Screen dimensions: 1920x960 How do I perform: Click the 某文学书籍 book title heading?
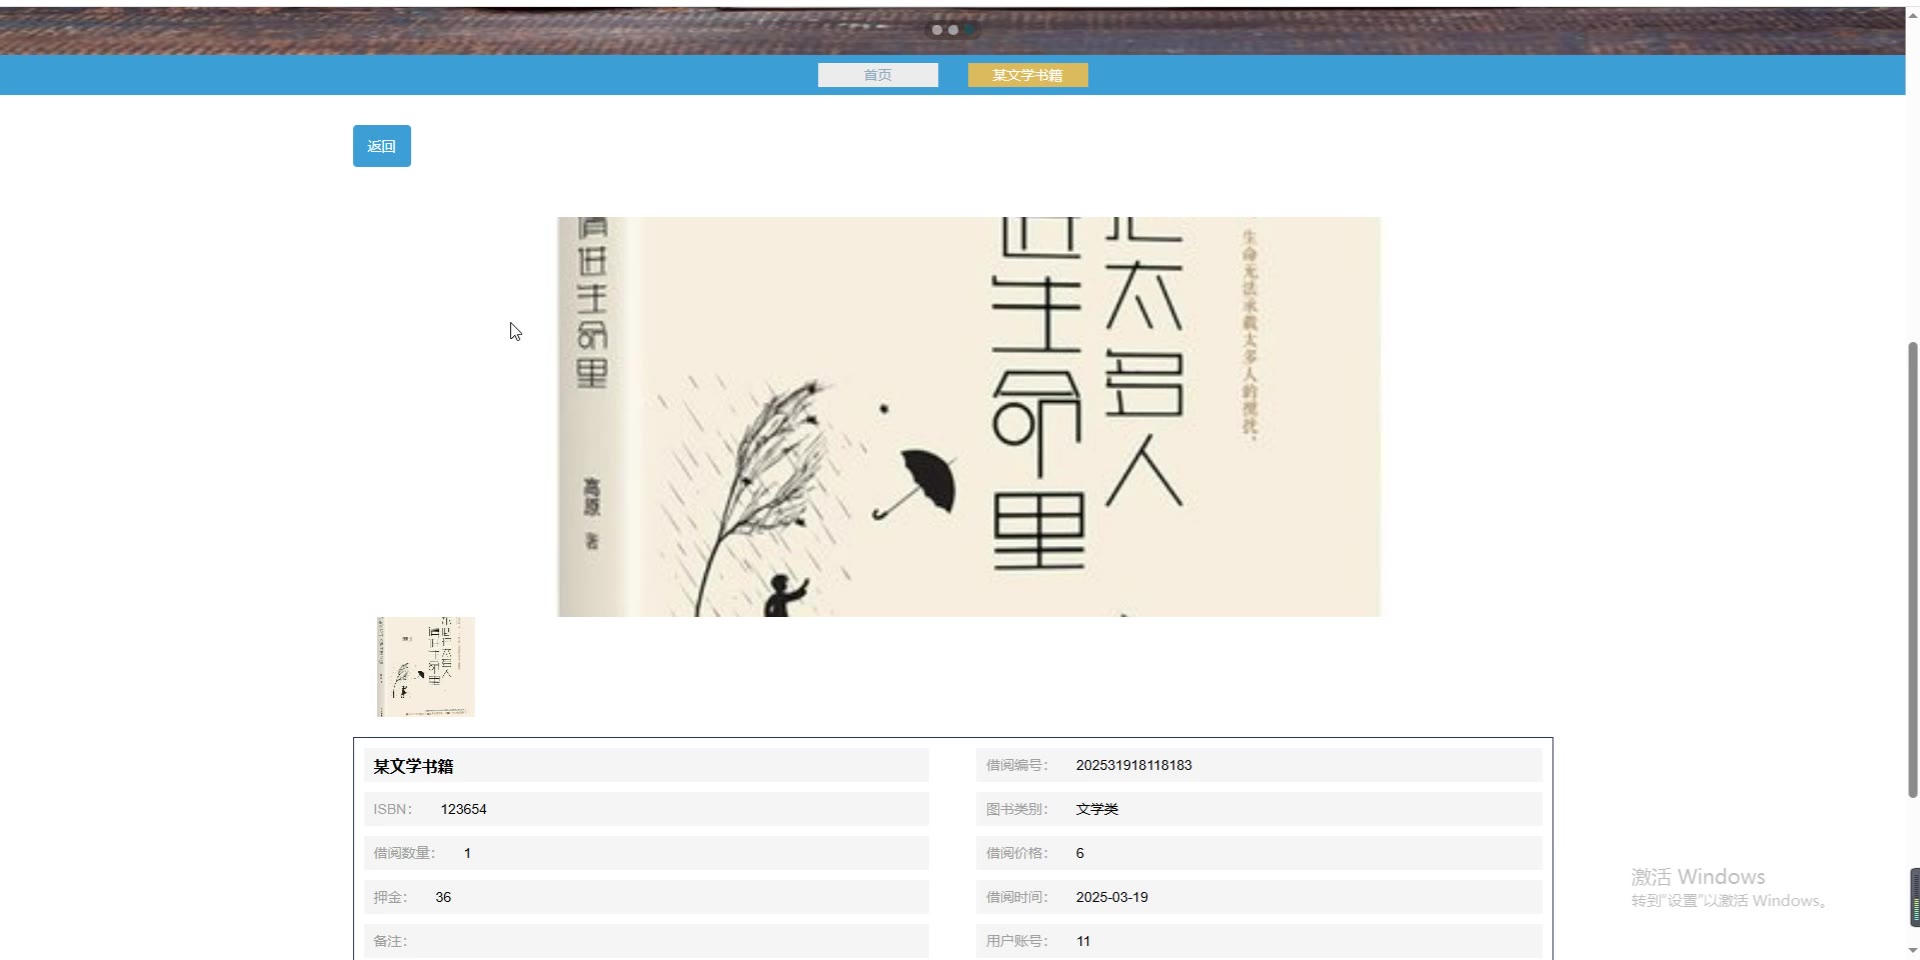413,766
